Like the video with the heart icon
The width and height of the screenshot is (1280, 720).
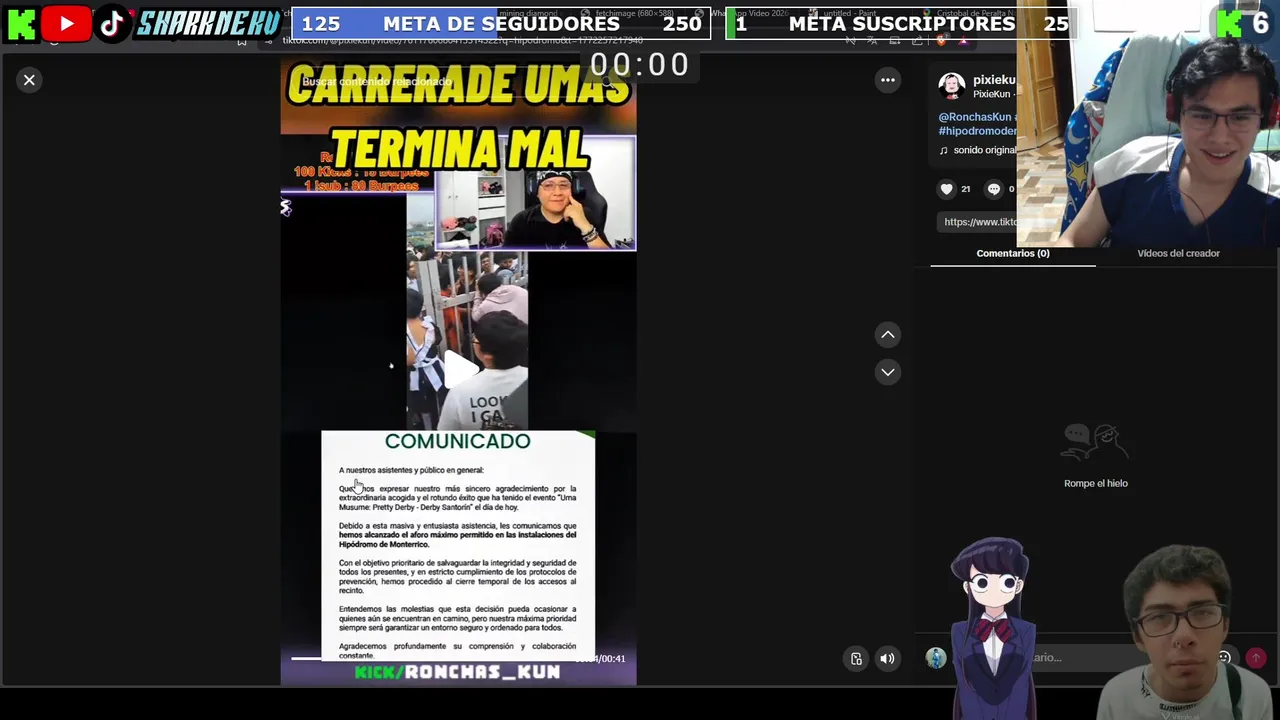[x=946, y=189]
